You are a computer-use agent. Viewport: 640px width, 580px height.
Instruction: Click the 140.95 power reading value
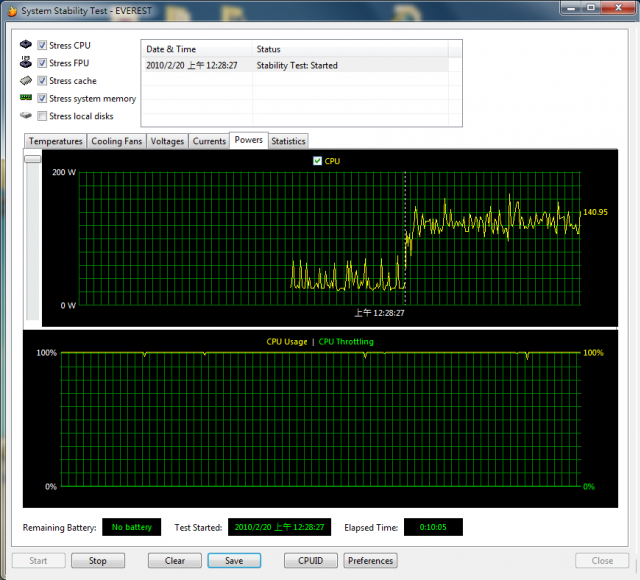pos(595,212)
